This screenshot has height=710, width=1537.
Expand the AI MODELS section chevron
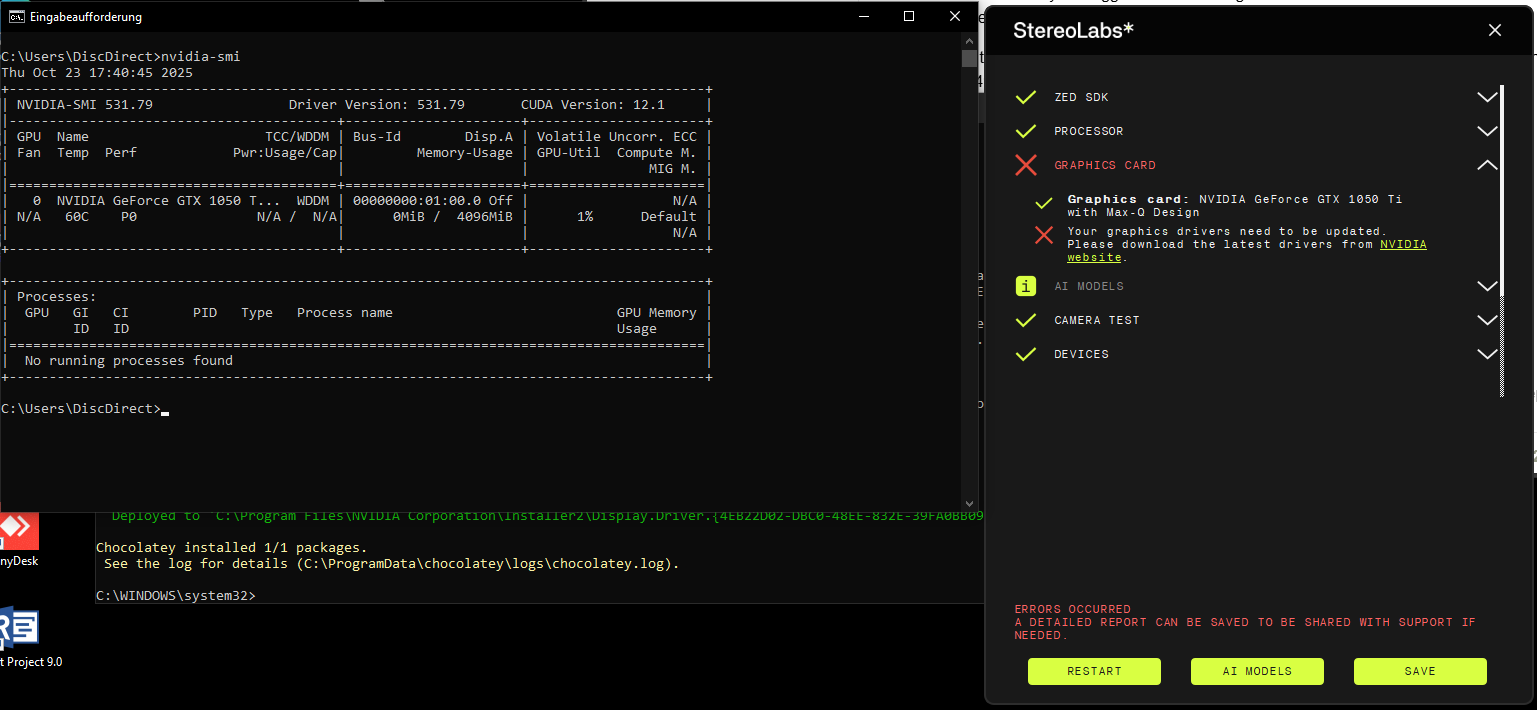coord(1486,287)
